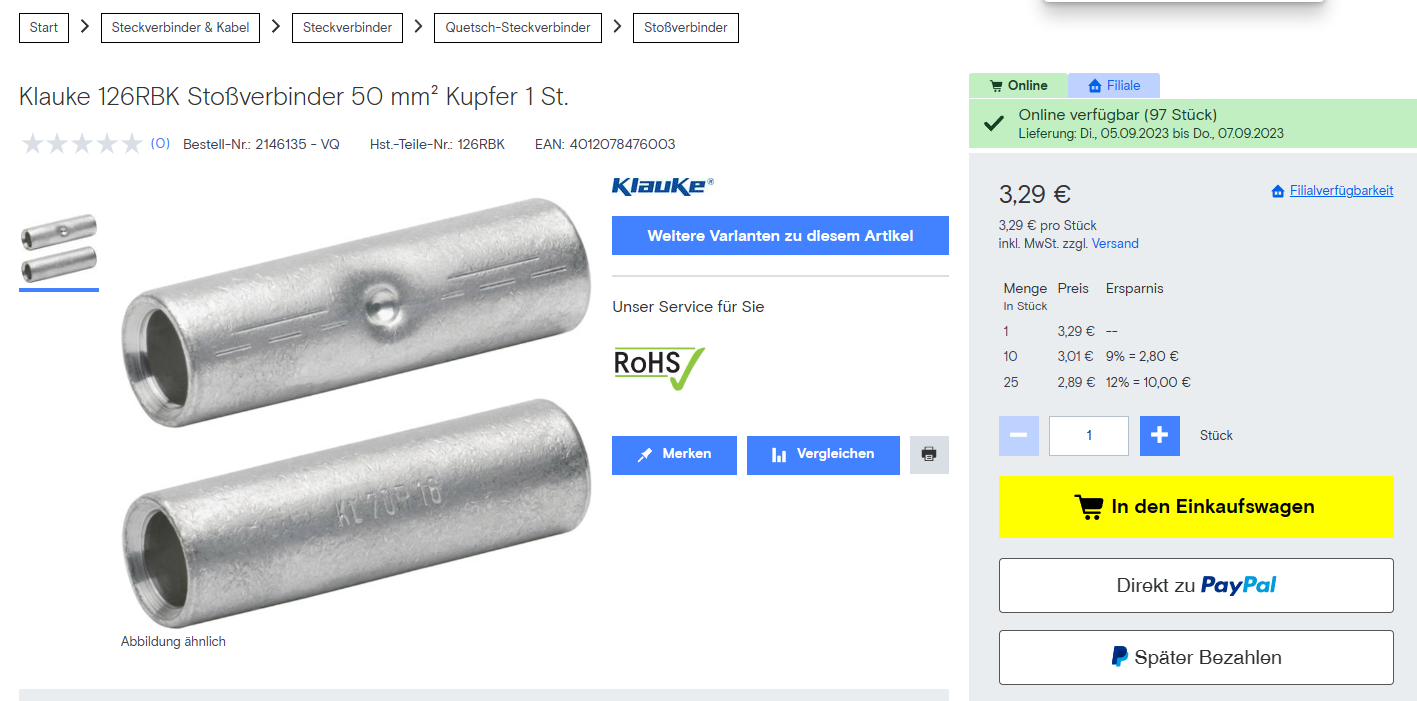Click the RoHS compliance badge
1417x701 pixels.
[x=659, y=367]
